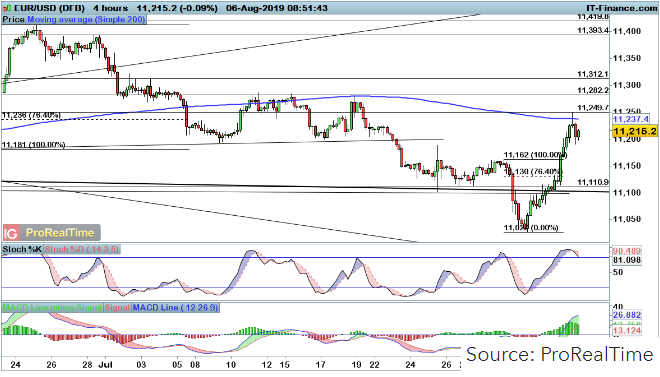Click the Signal indicator label
Screen dimensions: 660x377
117,308
